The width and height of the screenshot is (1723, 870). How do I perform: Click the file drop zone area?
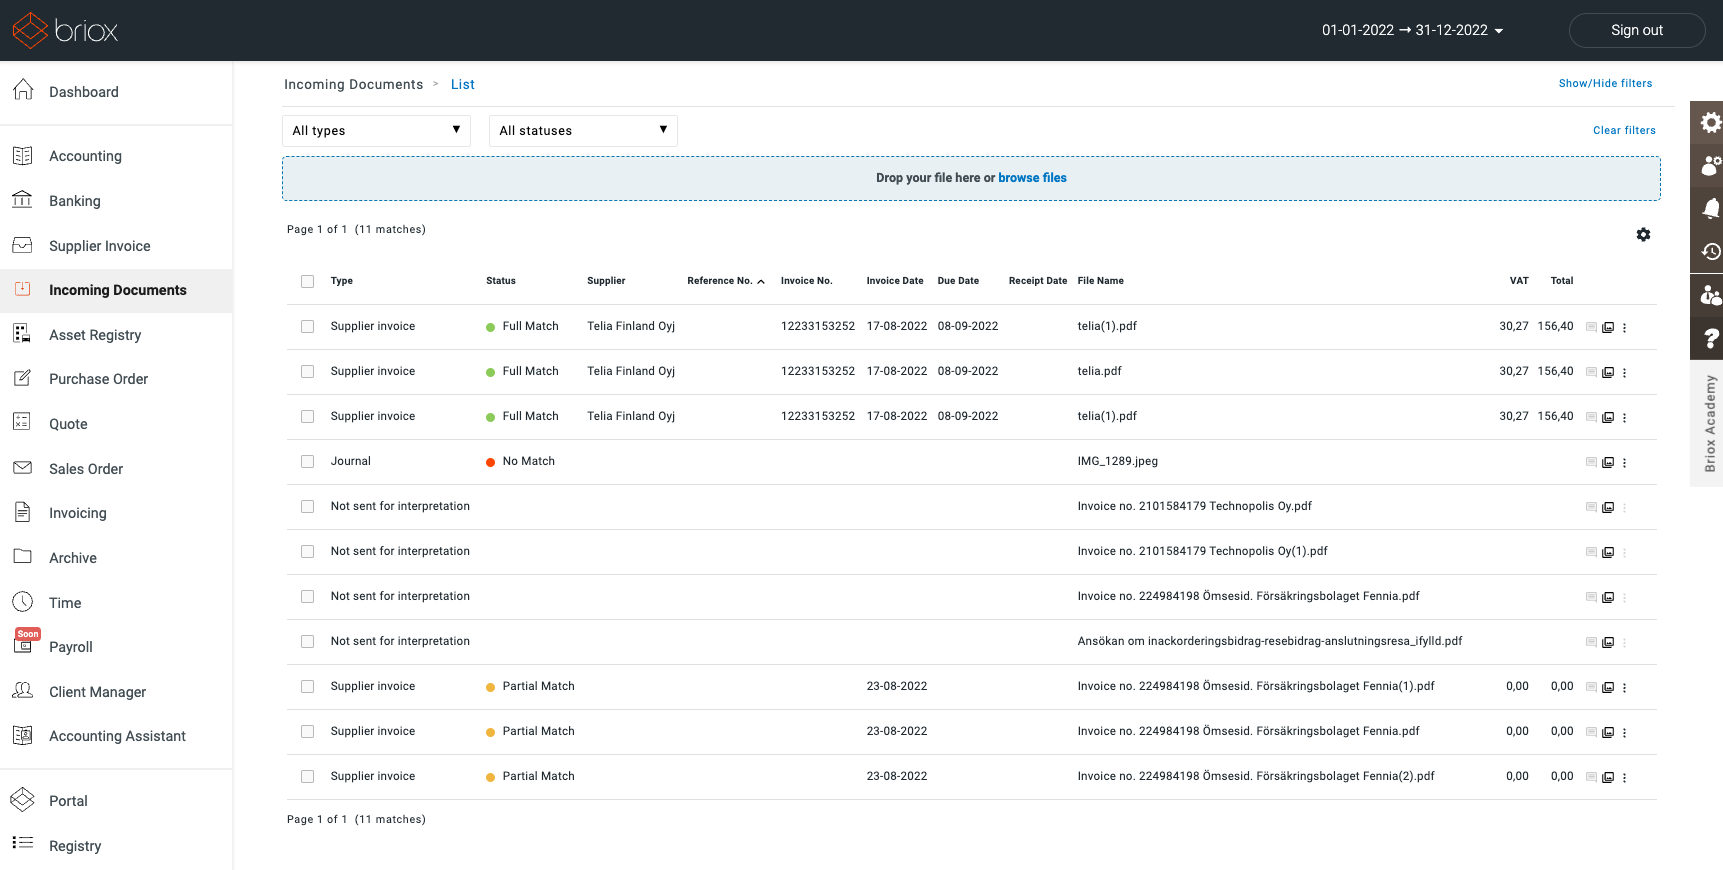click(x=971, y=178)
